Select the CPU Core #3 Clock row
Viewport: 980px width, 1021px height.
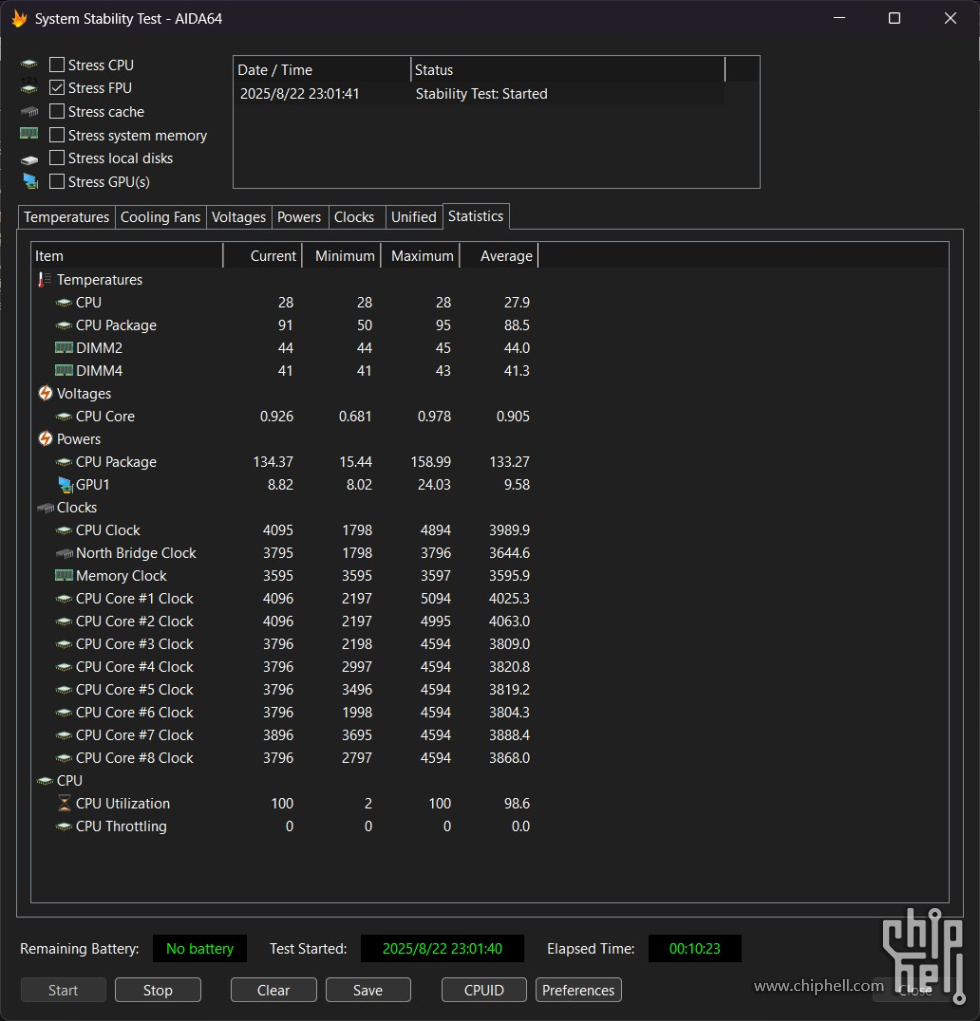coord(283,644)
